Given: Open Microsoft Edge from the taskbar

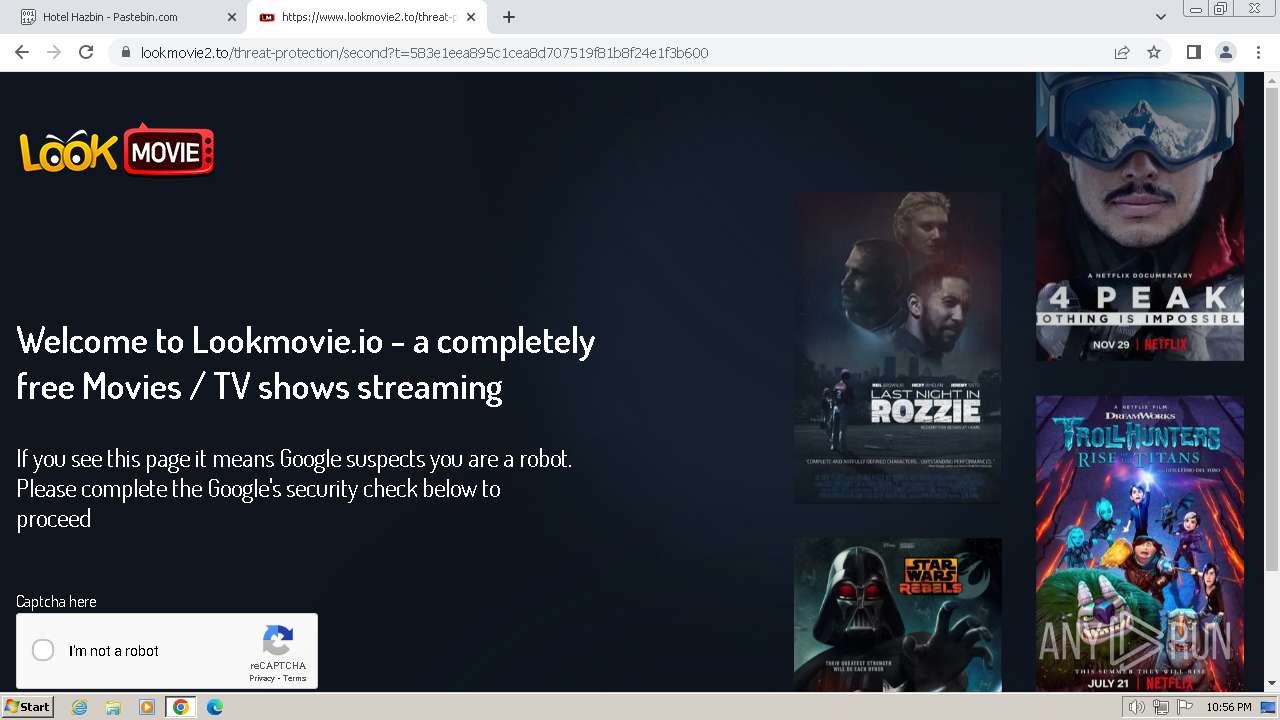Looking at the screenshot, I should coord(215,707).
